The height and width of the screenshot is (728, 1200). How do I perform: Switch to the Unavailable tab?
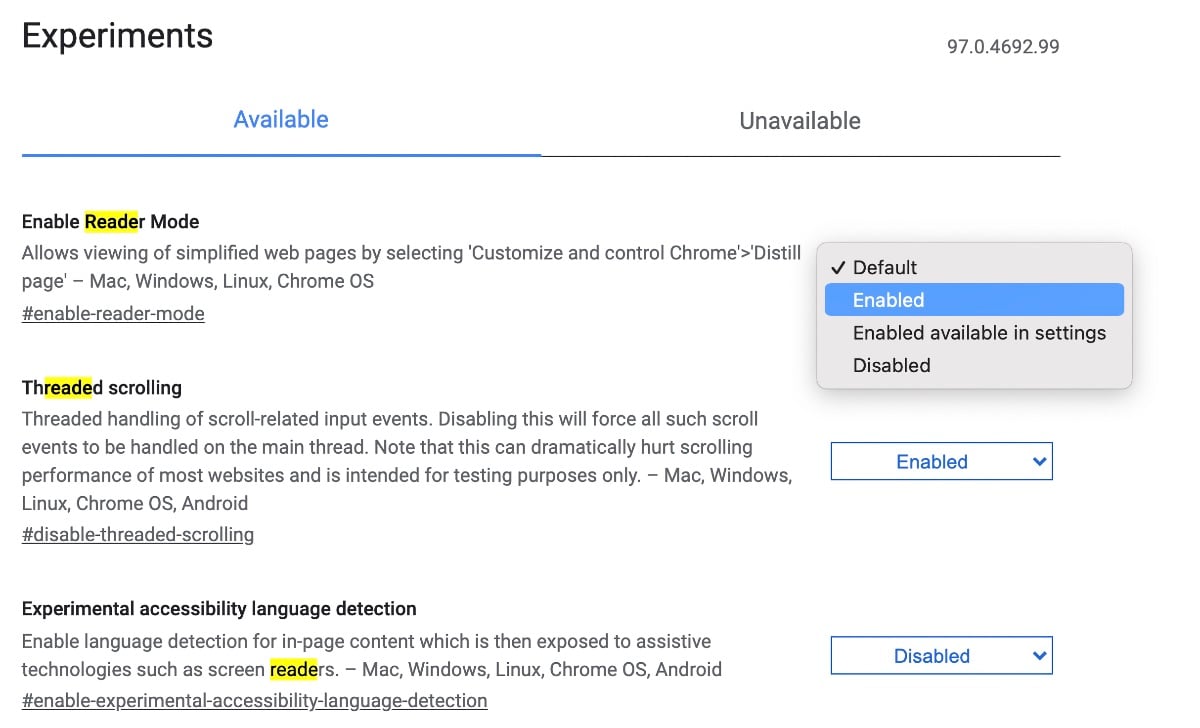tap(800, 121)
